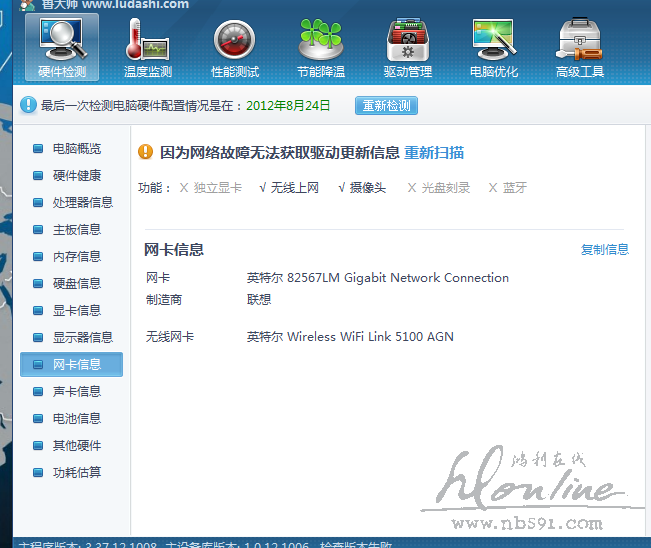Open the 高级工具 toolbox icon
Image resolution: width=651 pixels, height=548 pixels.
coord(580,41)
